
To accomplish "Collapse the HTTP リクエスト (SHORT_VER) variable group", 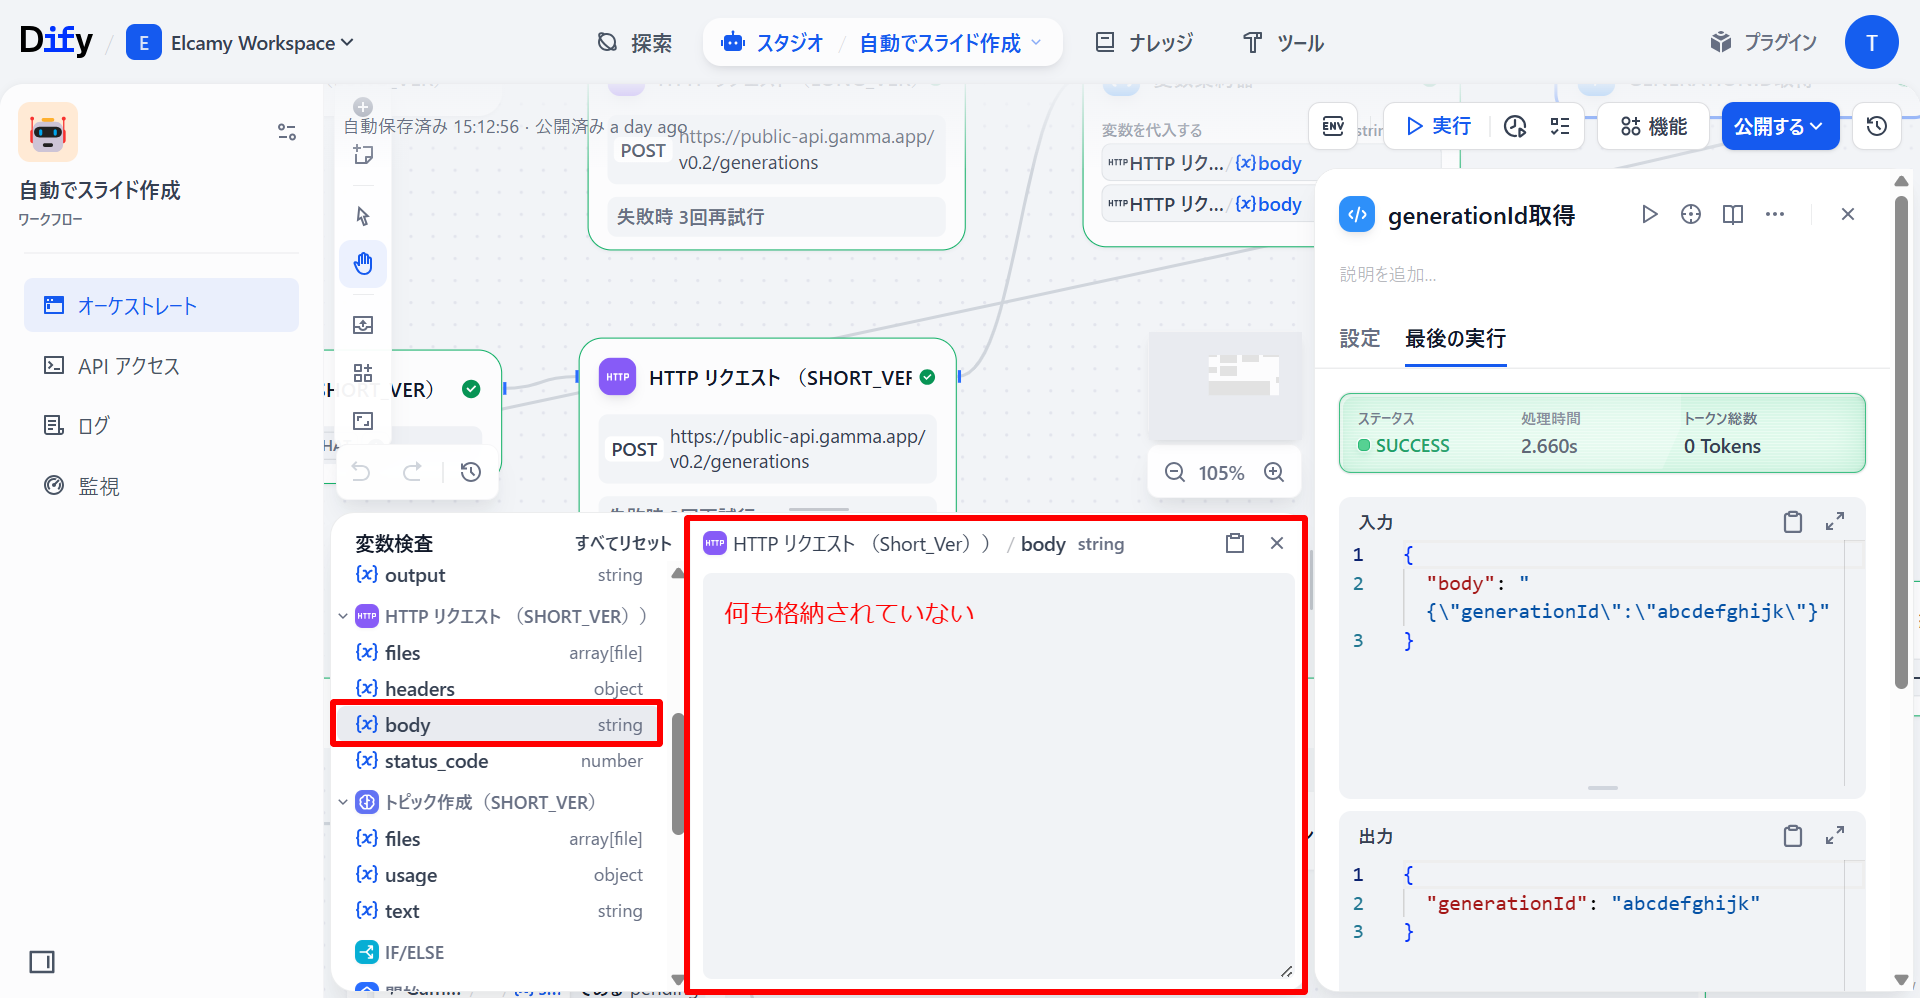I will tap(343, 617).
